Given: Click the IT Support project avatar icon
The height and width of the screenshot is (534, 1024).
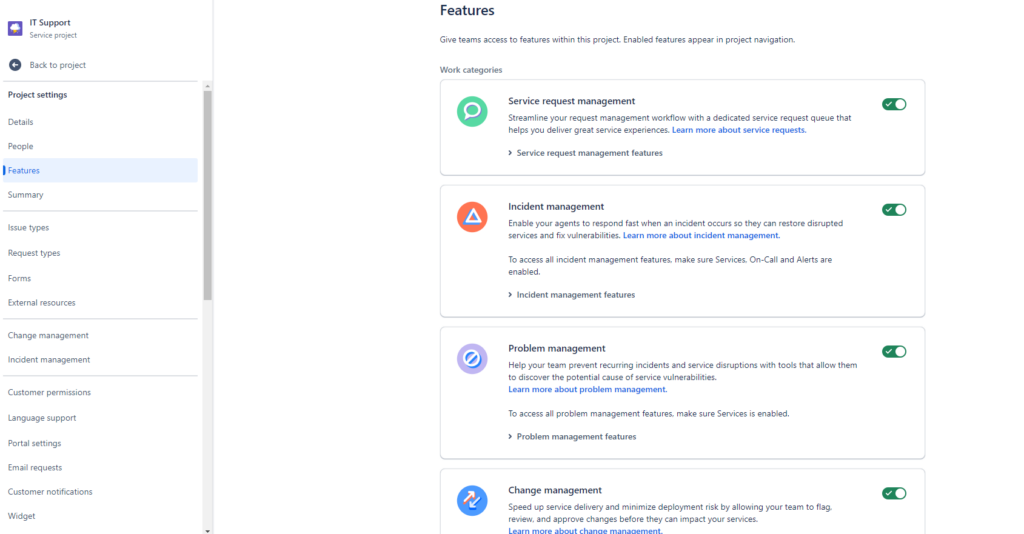Looking at the screenshot, I should pos(15,28).
